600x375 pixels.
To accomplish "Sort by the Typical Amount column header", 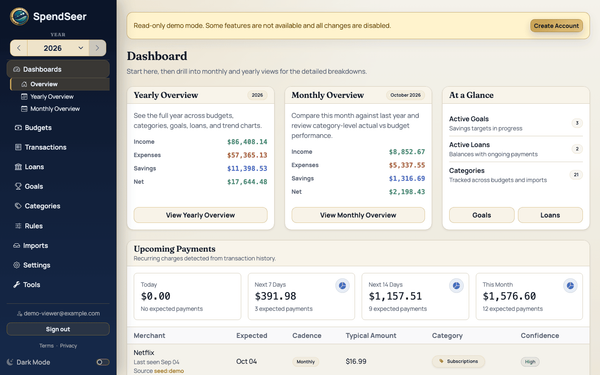I will pos(371,336).
